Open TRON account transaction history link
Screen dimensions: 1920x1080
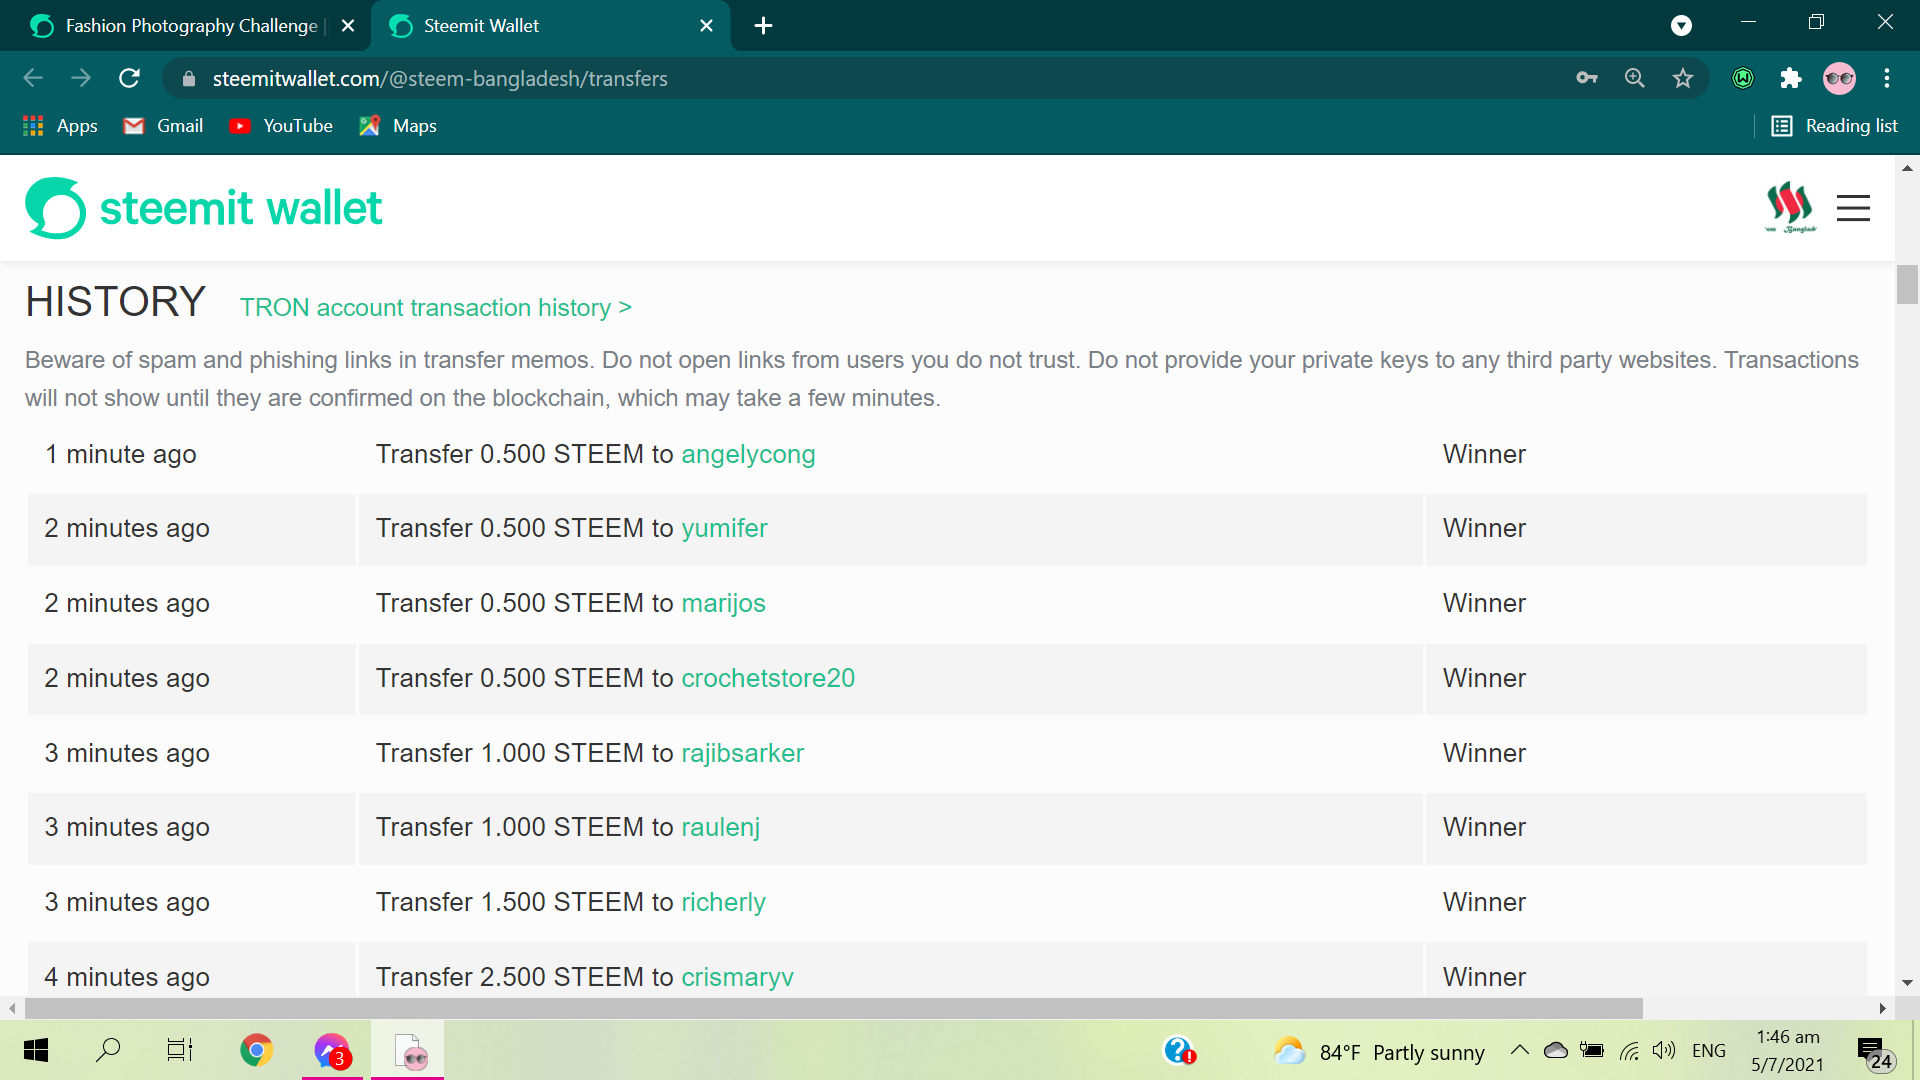coord(436,308)
